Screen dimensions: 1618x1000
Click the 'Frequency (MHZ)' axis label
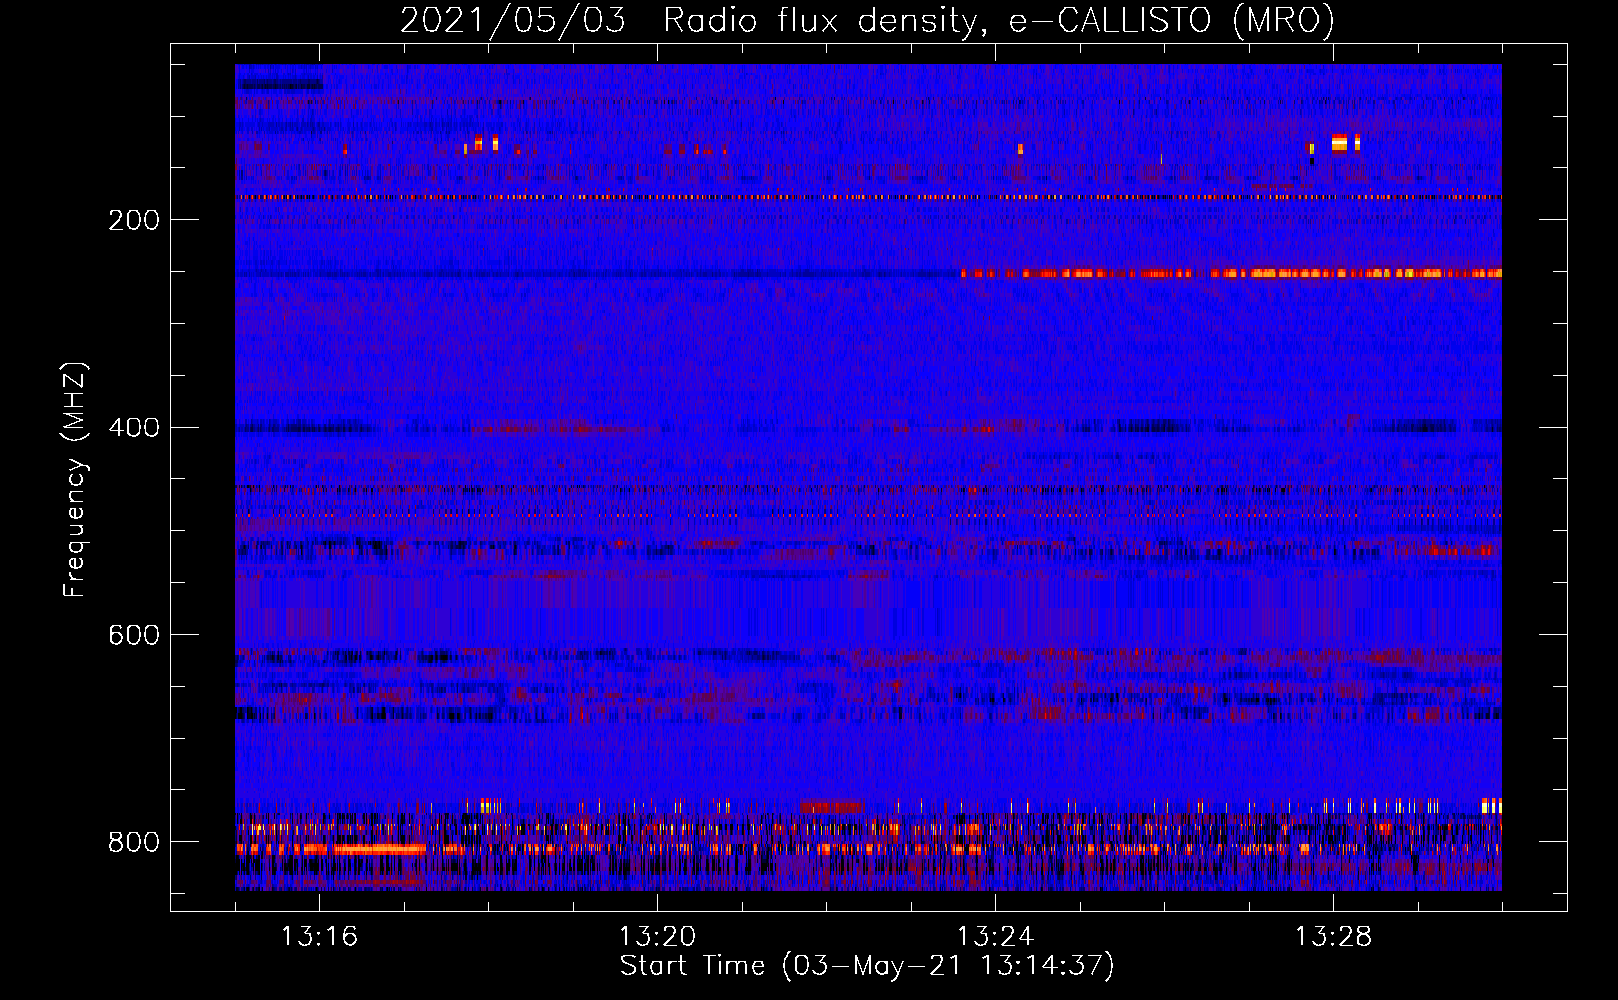74,479
